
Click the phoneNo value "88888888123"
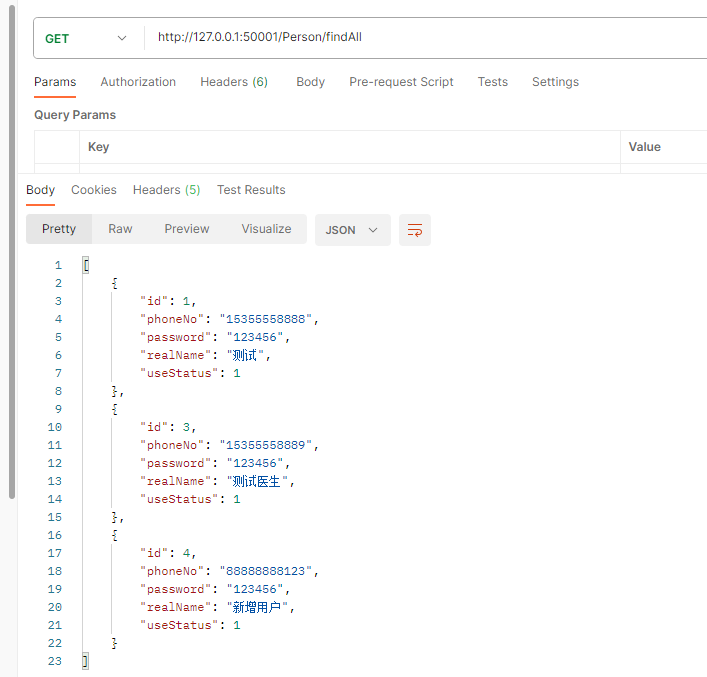tap(266, 571)
